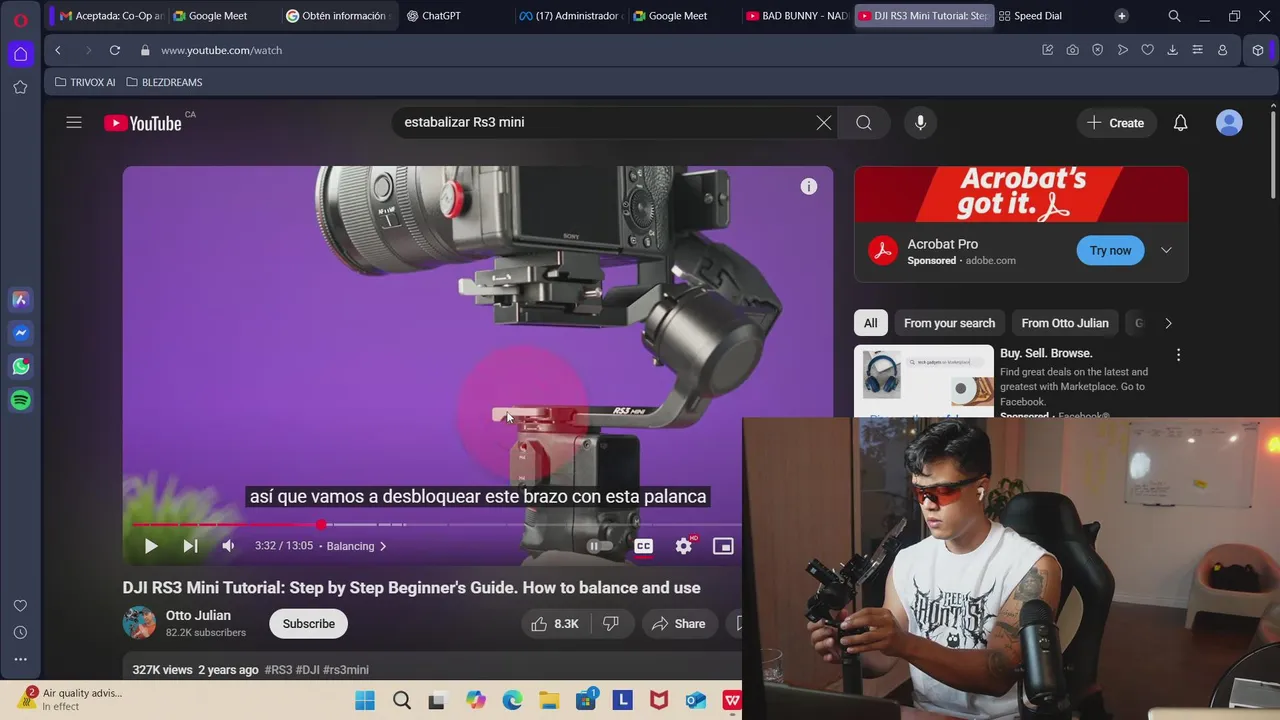The image size is (1280, 720).
Task: Open the BLEZDREAMS bookmarks folder
Action: coord(164,82)
